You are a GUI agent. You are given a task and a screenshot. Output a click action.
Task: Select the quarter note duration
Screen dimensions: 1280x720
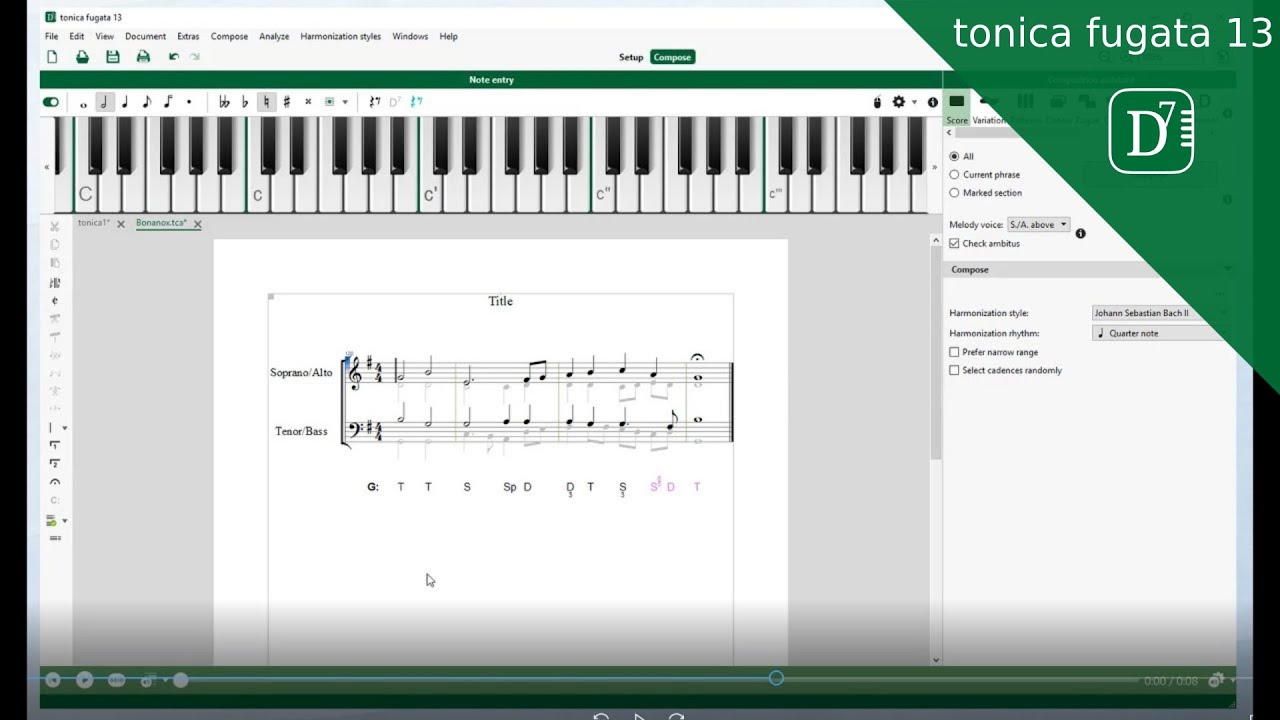125,102
